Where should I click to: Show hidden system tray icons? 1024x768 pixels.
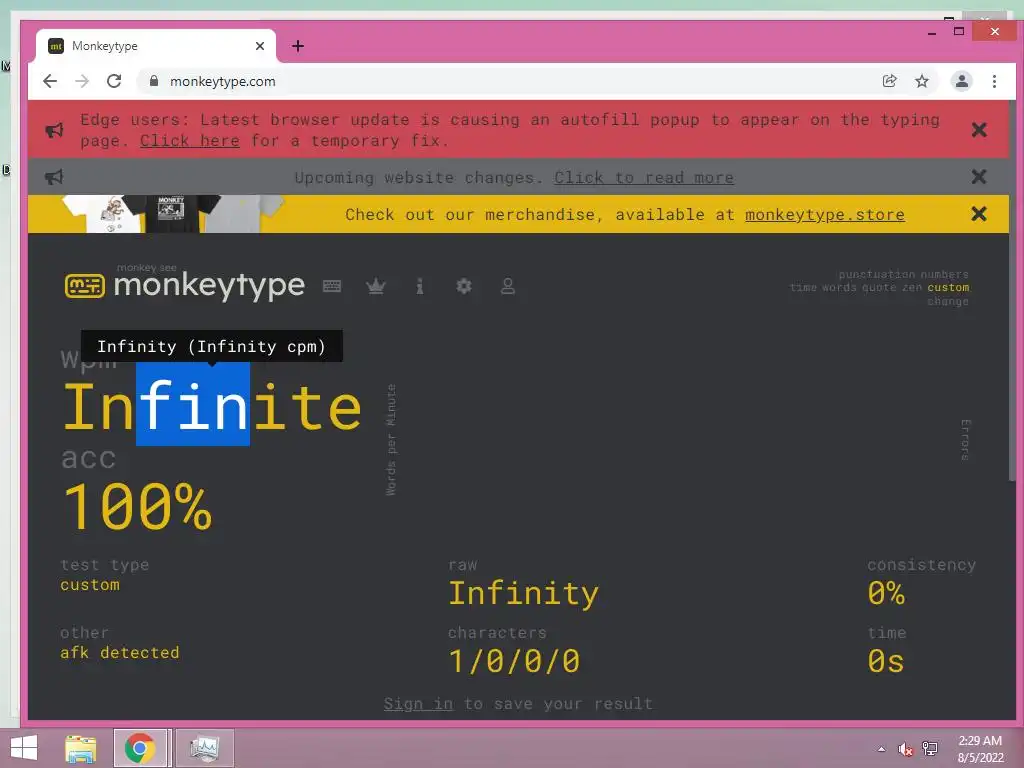[x=882, y=749]
